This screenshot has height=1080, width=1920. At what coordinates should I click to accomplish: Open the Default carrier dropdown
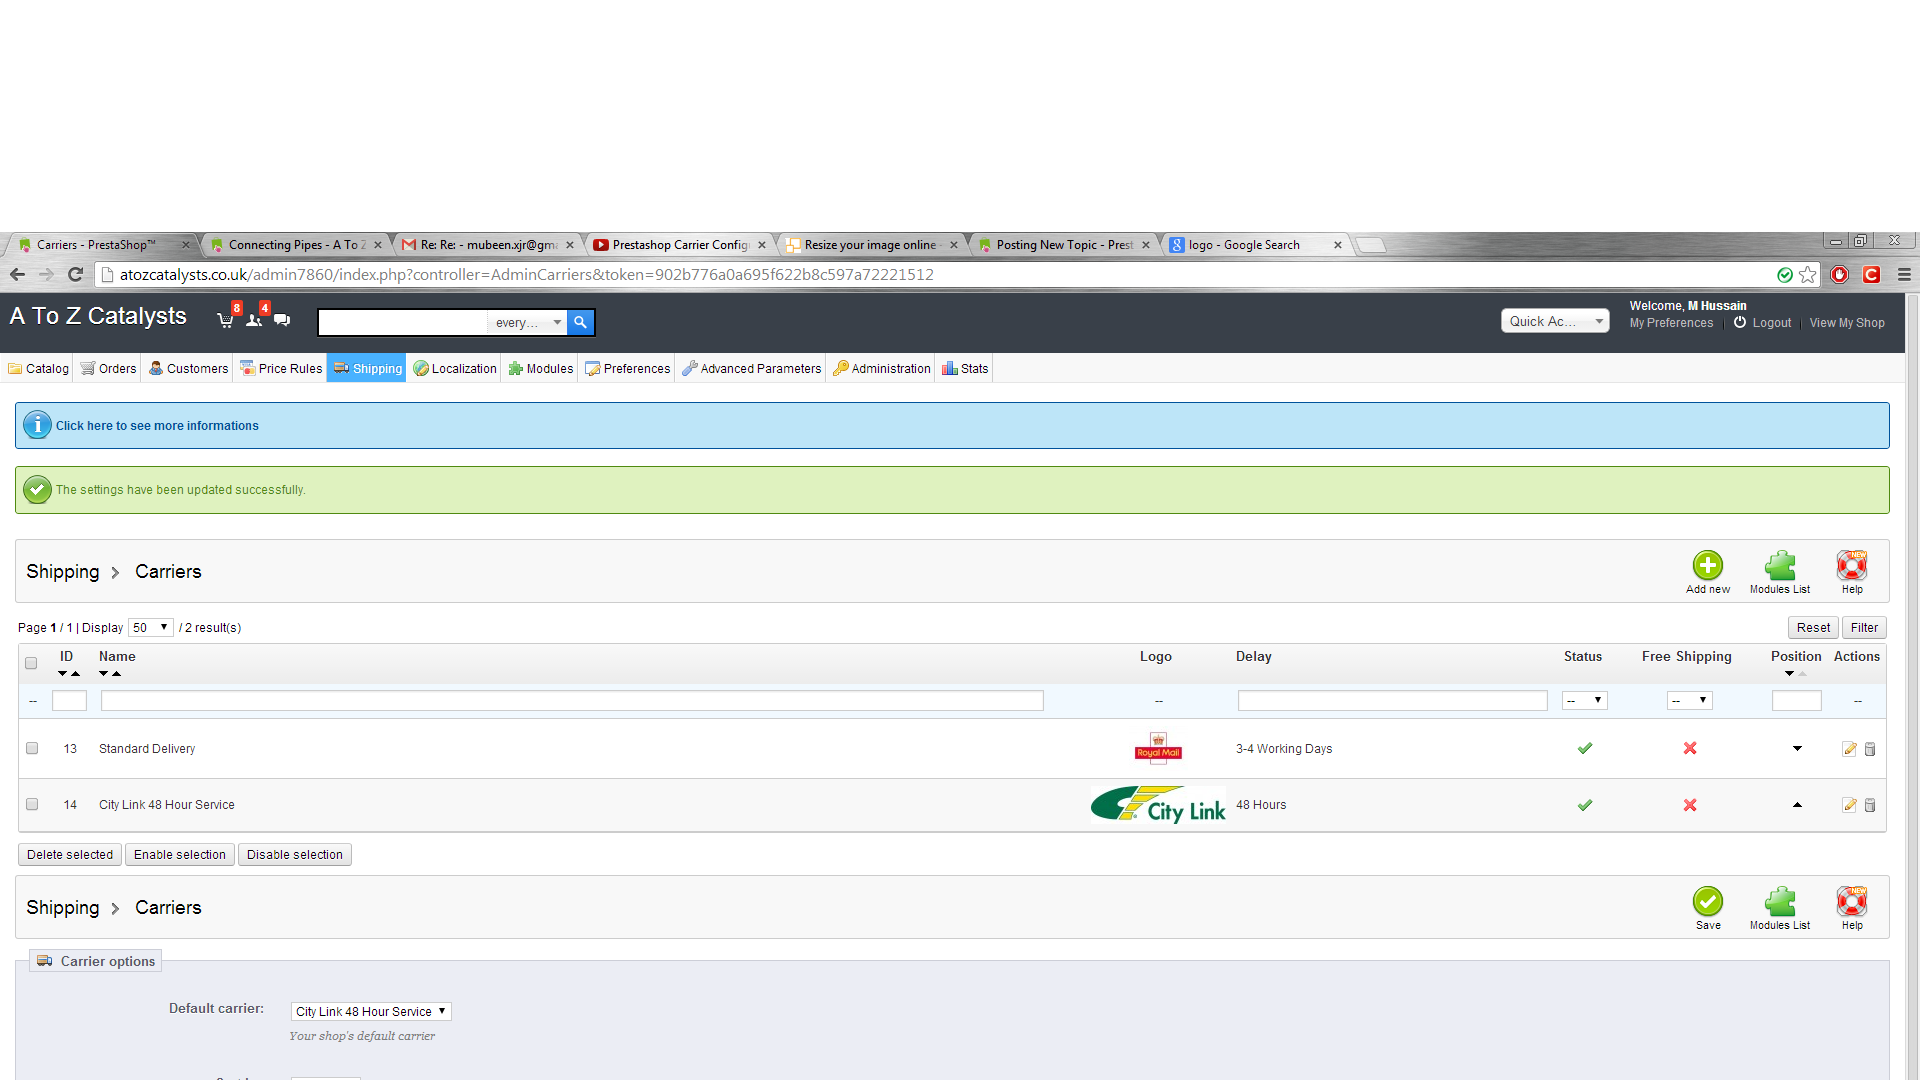pyautogui.click(x=371, y=1011)
